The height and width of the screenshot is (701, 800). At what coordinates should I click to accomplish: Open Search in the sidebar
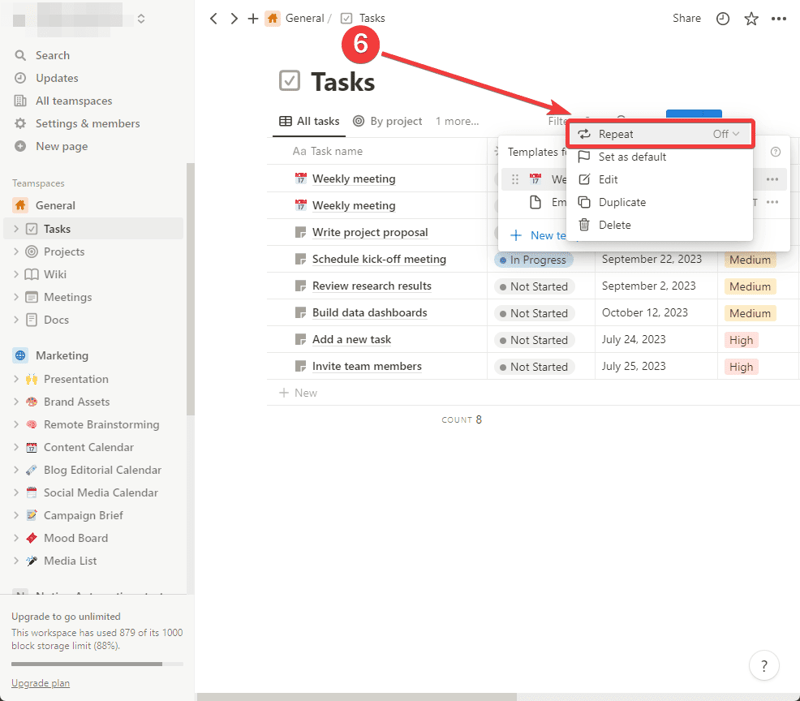52,55
